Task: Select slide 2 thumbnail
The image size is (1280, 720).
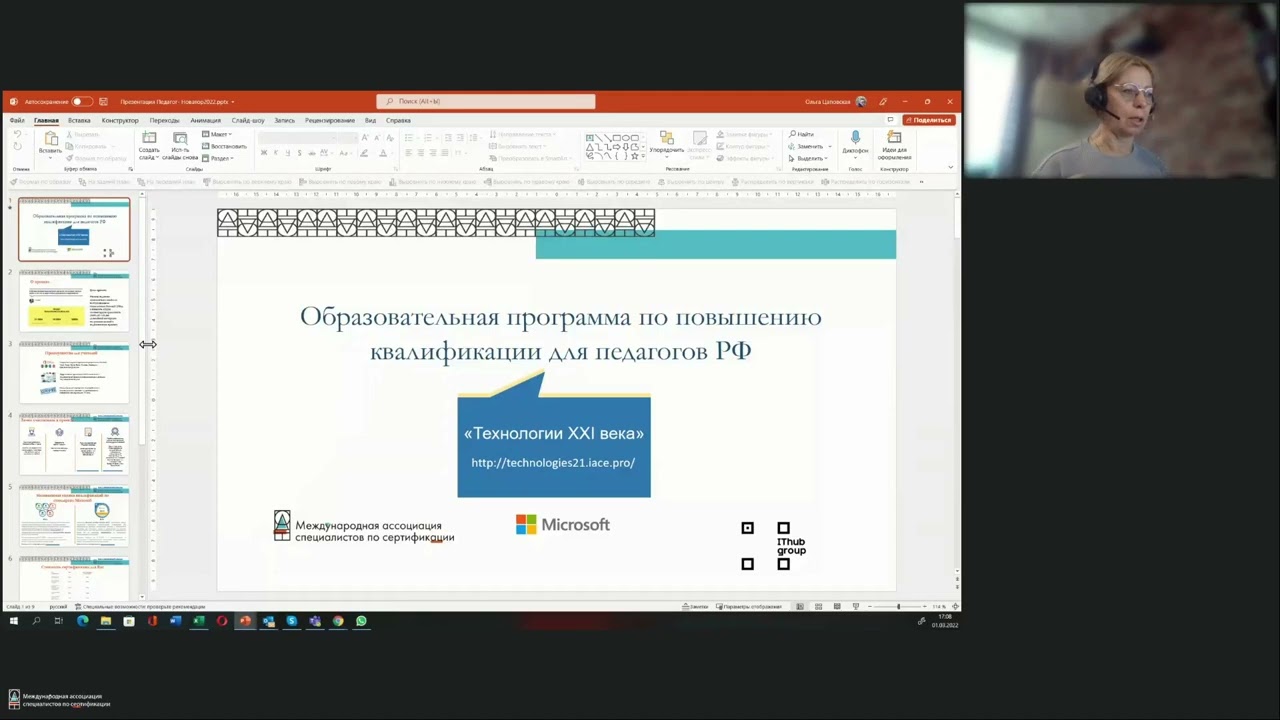Action: click(74, 300)
